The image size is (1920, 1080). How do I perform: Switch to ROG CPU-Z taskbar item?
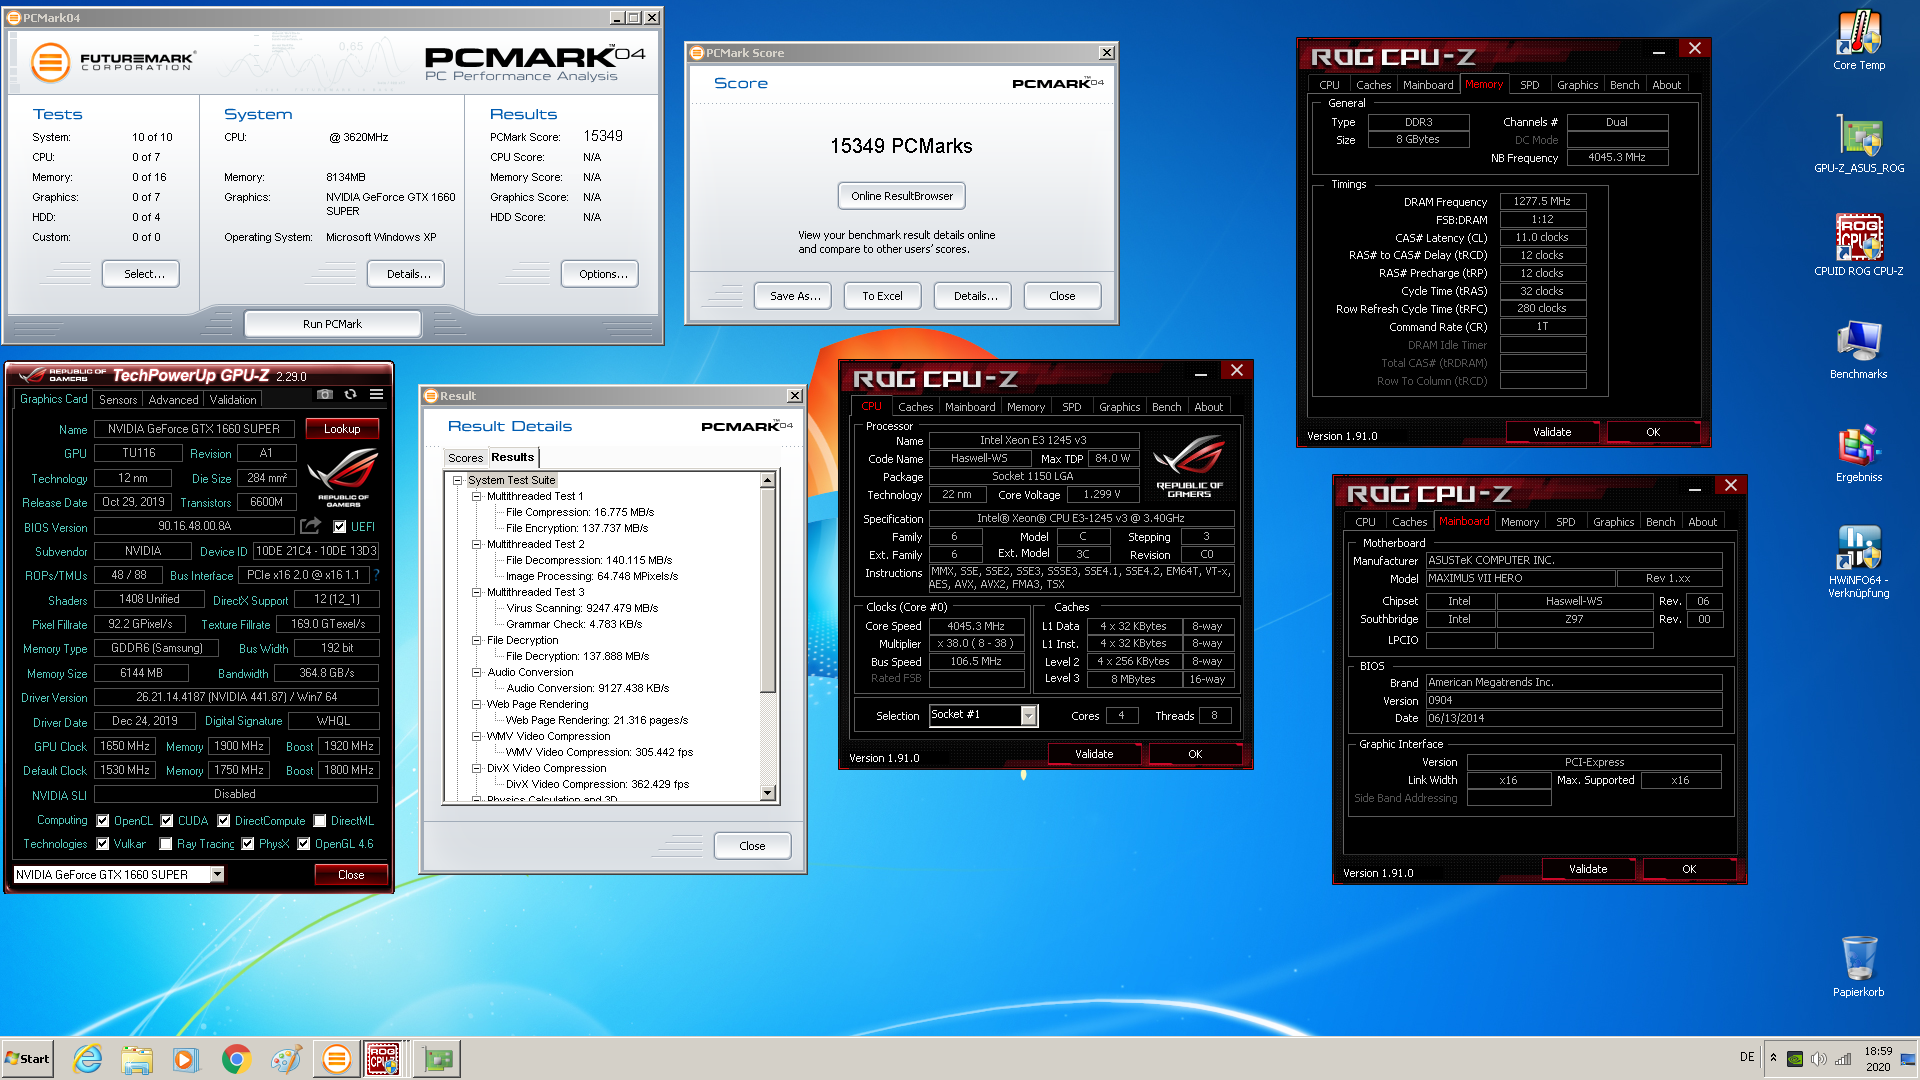pyautogui.click(x=385, y=1059)
